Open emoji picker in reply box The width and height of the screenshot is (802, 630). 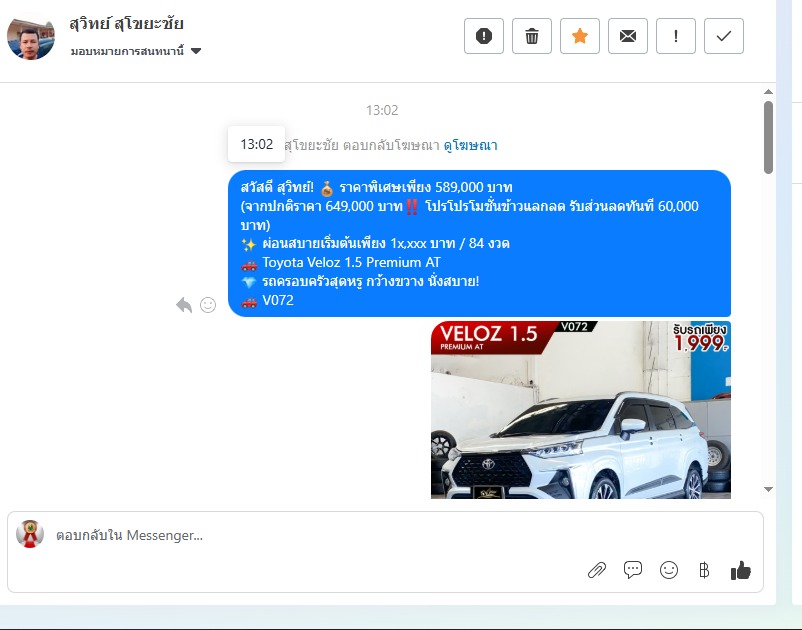(x=669, y=570)
